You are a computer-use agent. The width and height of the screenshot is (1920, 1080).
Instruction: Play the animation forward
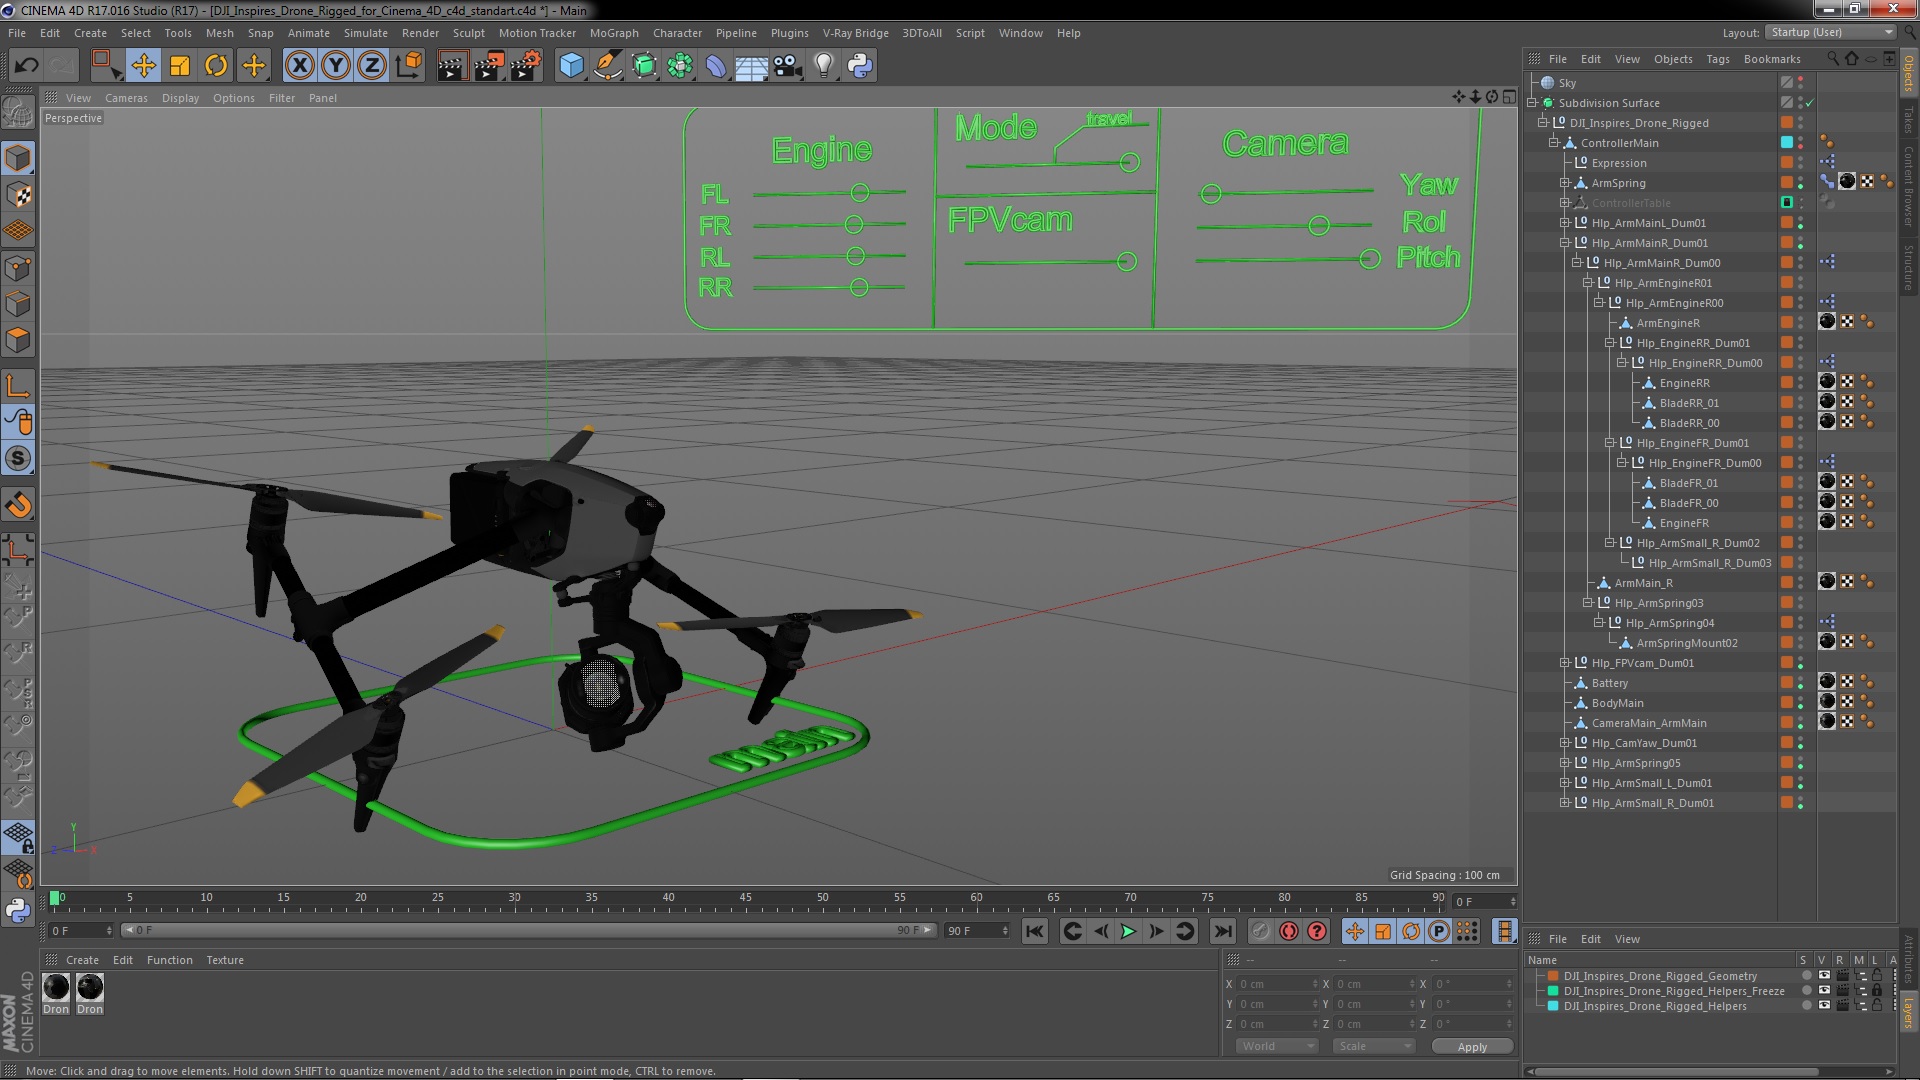point(1128,931)
